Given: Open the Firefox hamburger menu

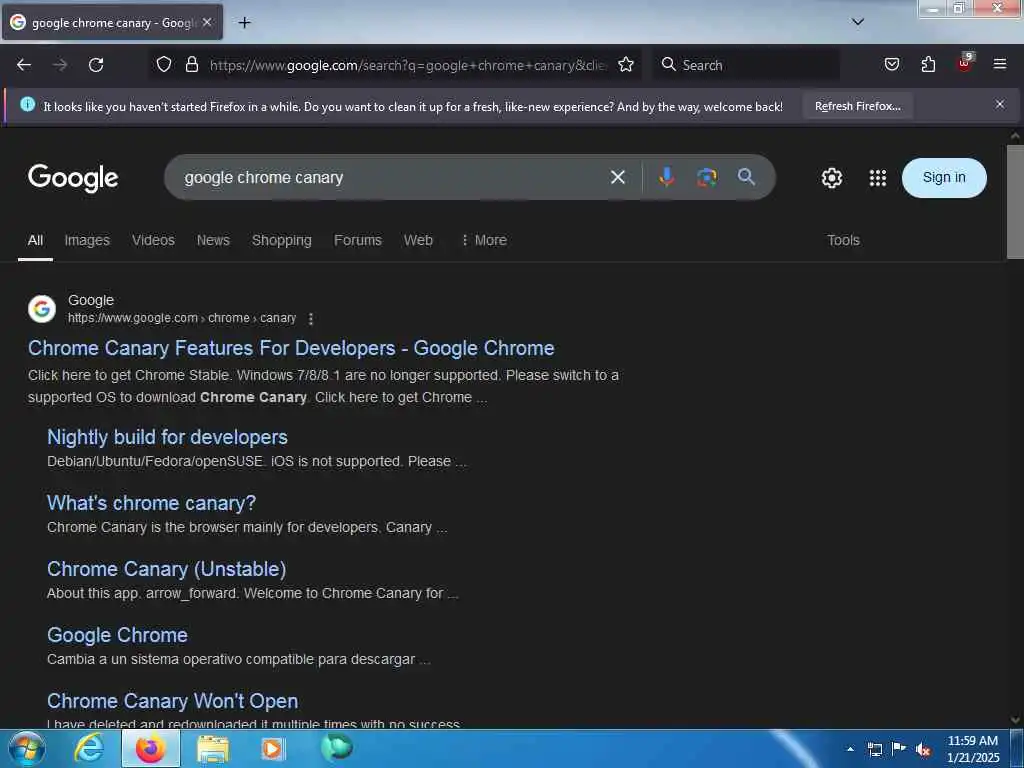Looking at the screenshot, I should 999,64.
